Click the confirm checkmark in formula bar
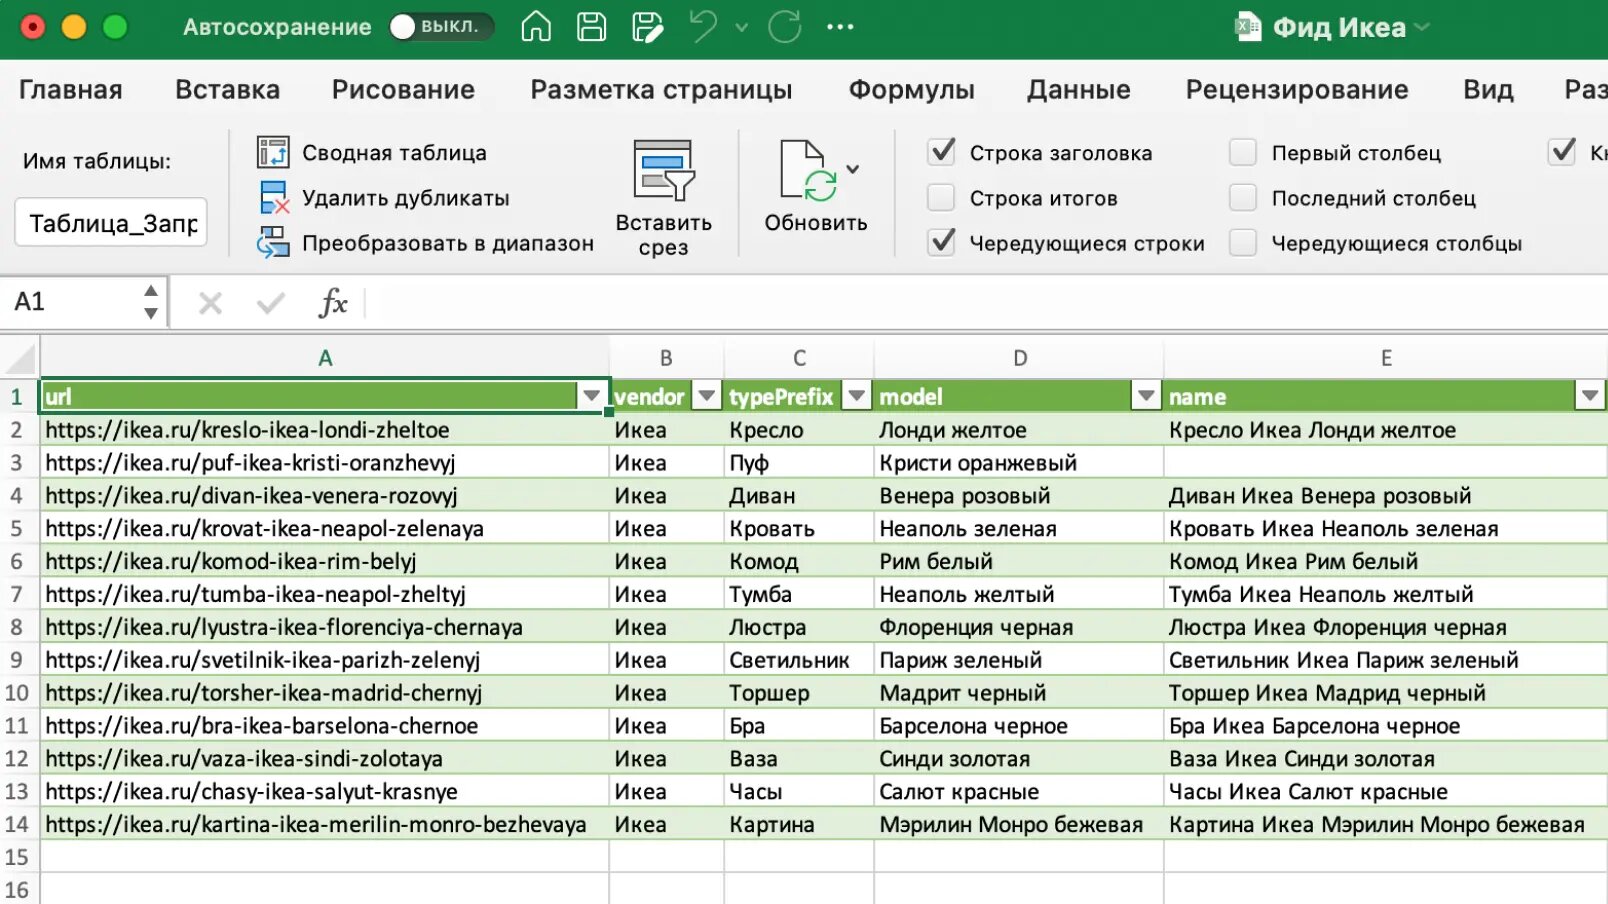 pos(271,302)
